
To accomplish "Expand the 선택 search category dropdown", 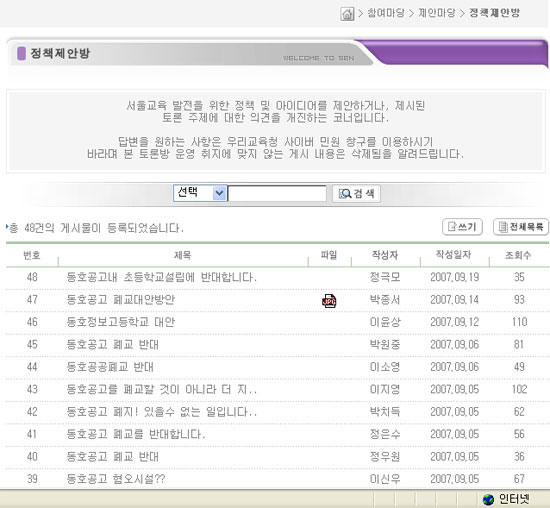I will tap(200, 193).
